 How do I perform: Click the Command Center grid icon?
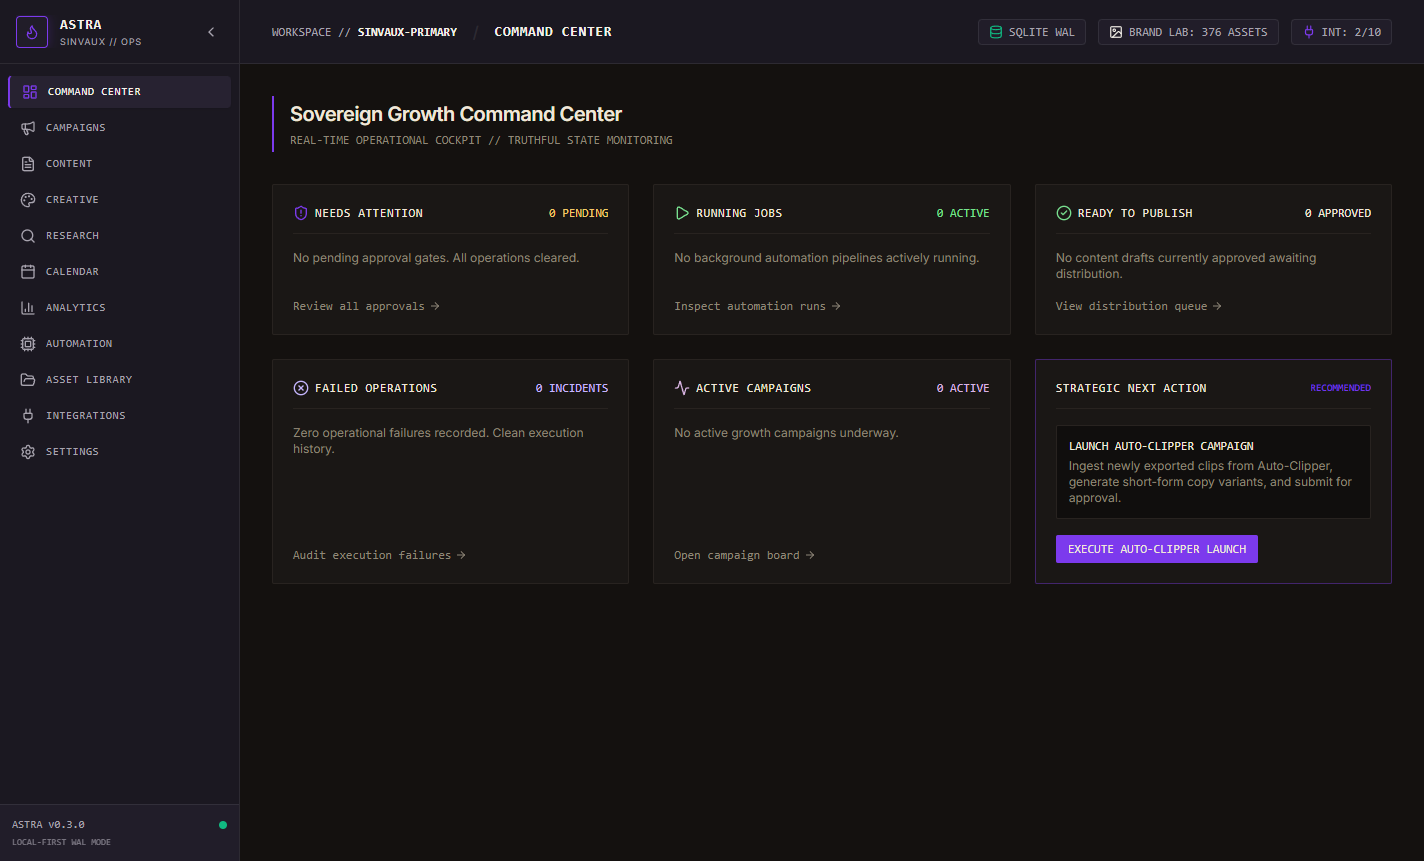30,92
